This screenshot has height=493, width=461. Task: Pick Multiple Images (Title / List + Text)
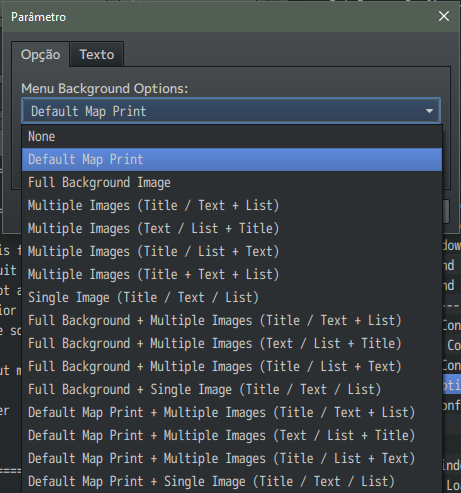[x=232, y=252]
